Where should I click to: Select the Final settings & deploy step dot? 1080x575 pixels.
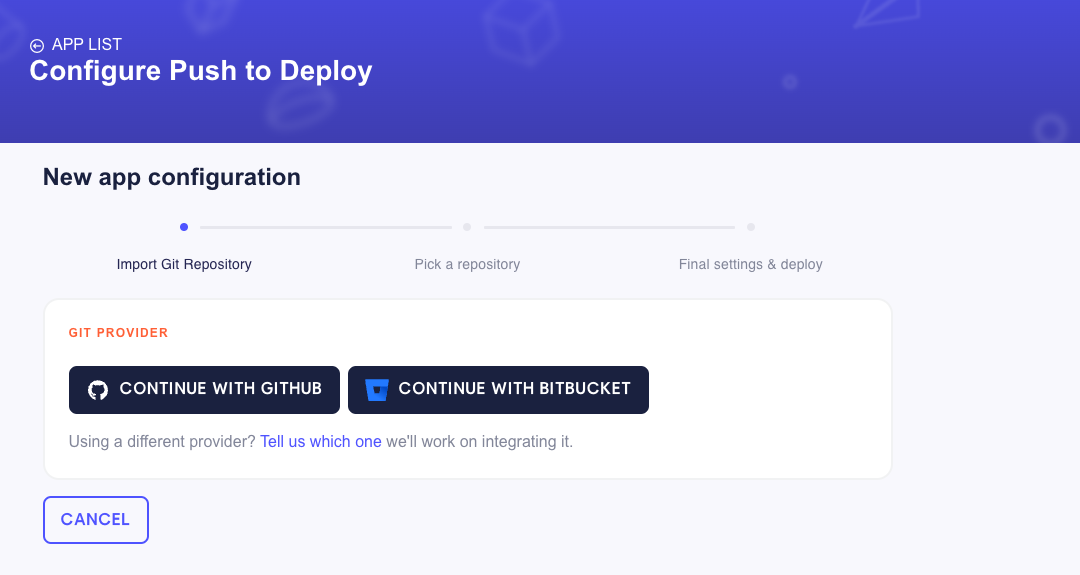pos(751,227)
